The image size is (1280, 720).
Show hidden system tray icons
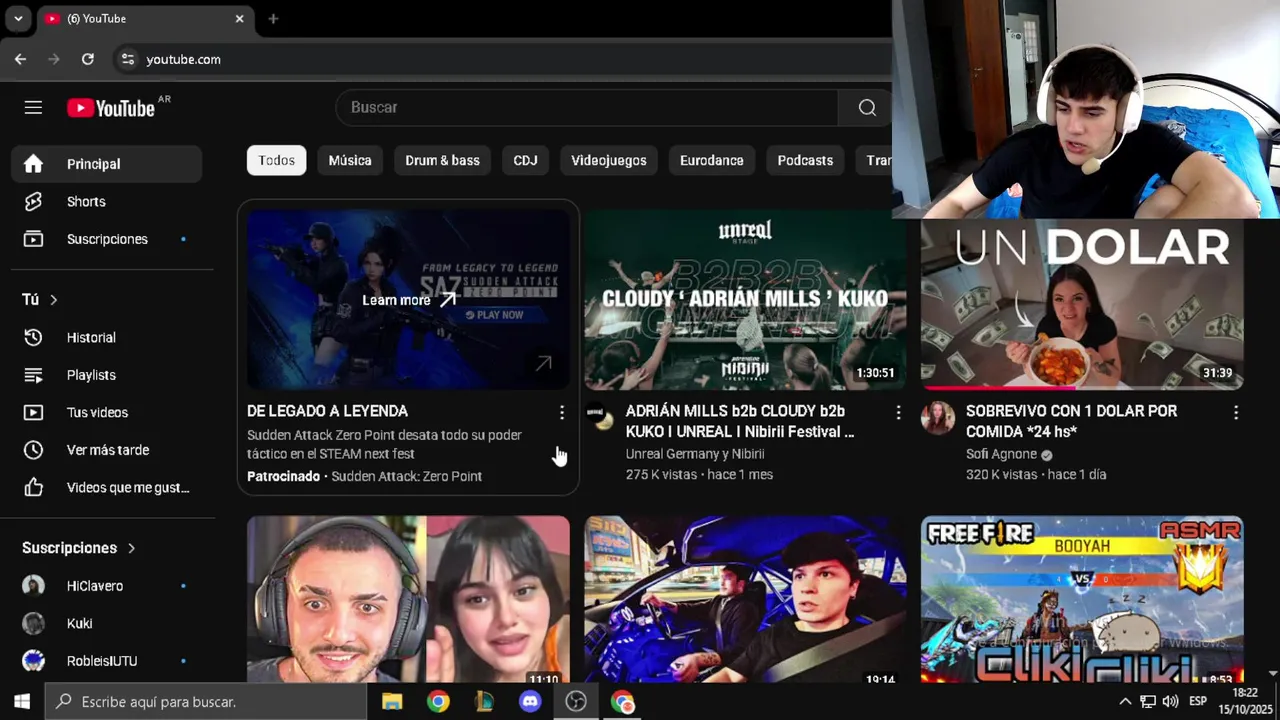pyautogui.click(x=1125, y=701)
